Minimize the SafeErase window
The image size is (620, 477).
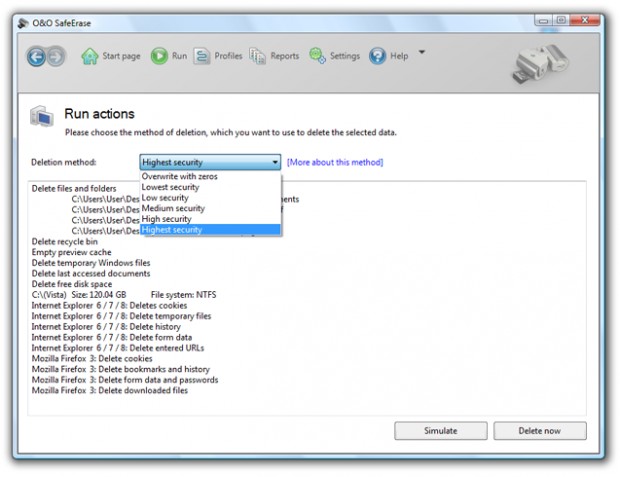pyautogui.click(x=544, y=21)
